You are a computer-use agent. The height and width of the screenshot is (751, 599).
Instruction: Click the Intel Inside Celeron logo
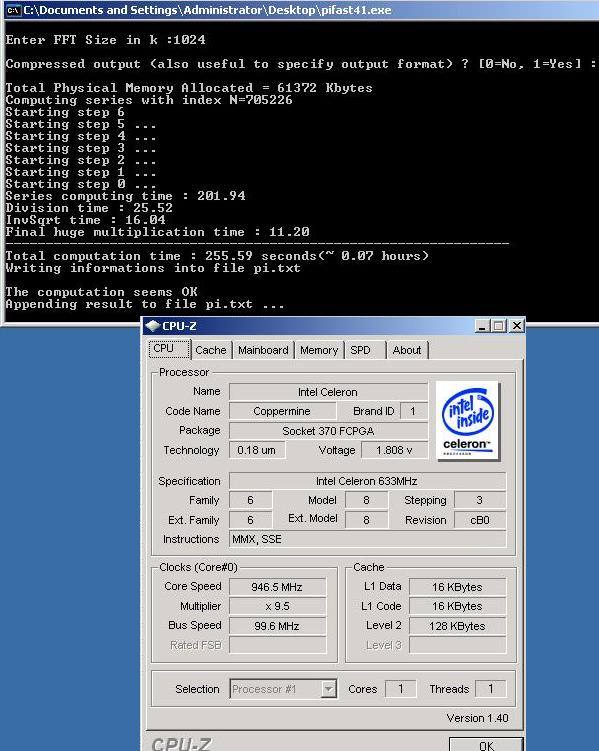coord(468,421)
